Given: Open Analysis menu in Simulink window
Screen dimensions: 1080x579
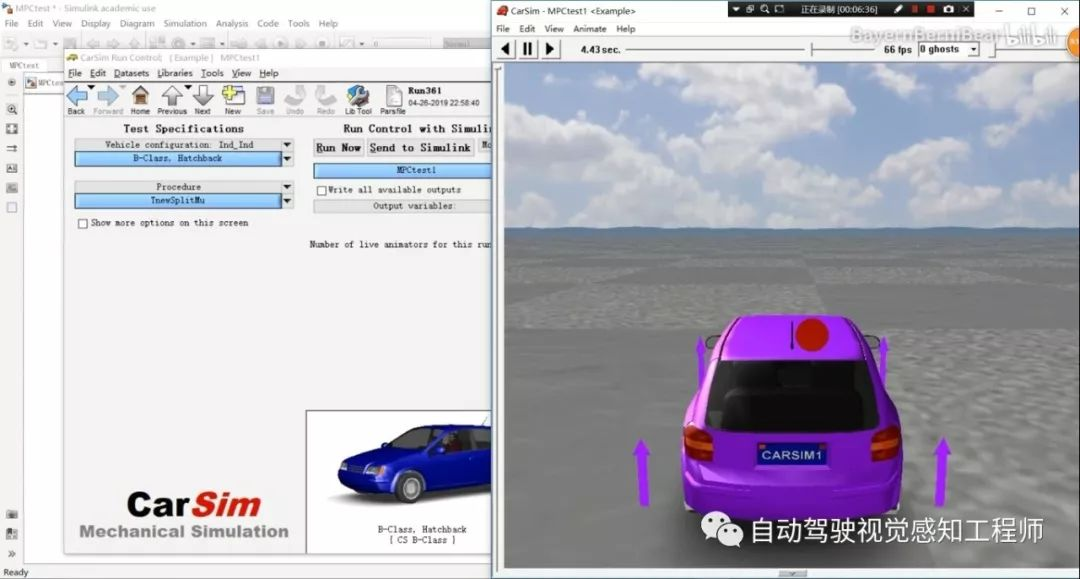Looking at the screenshot, I should [x=231, y=23].
